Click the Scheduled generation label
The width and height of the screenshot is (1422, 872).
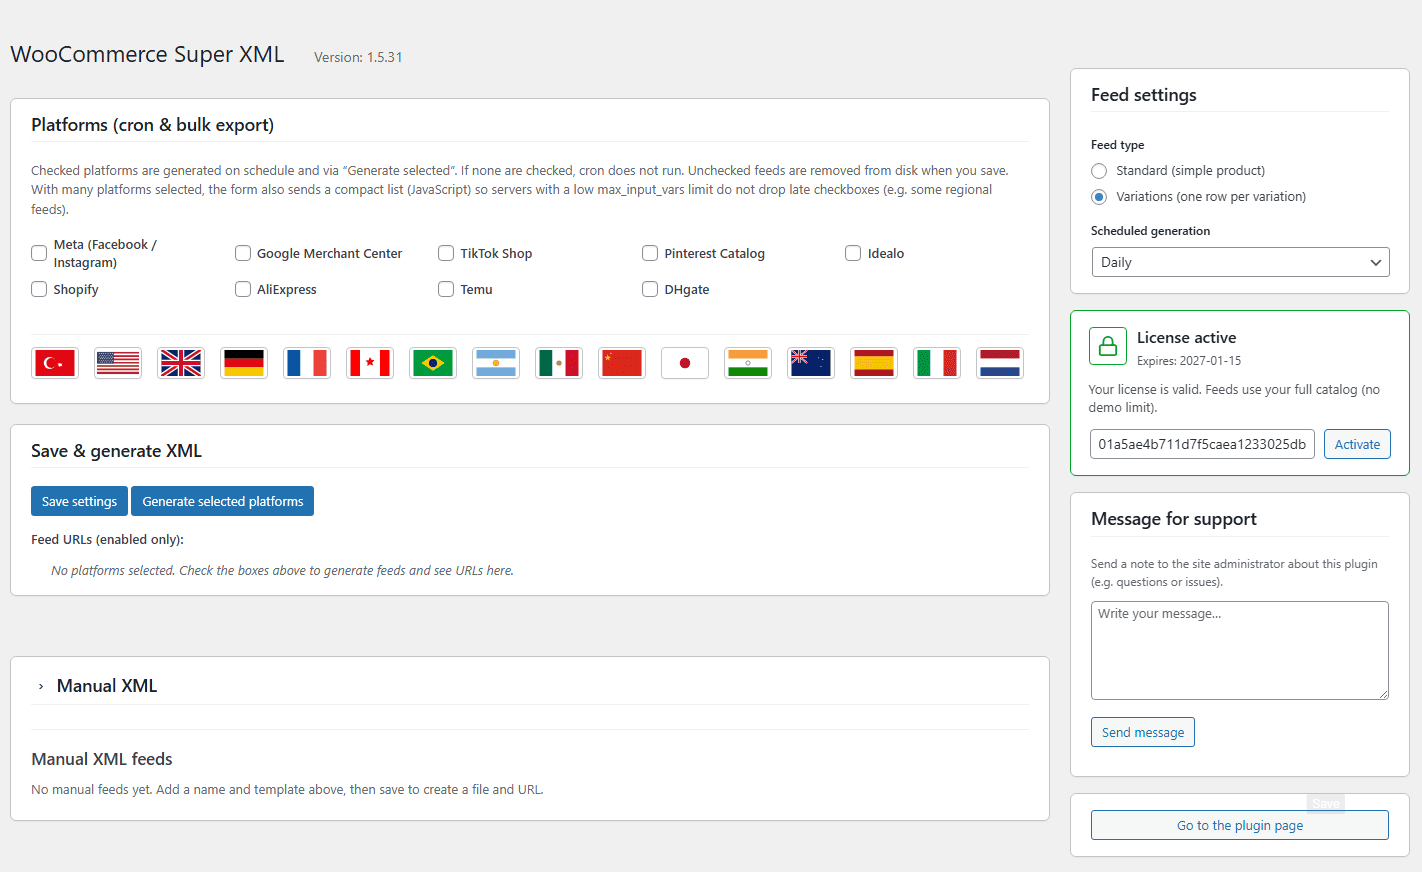(x=1150, y=231)
